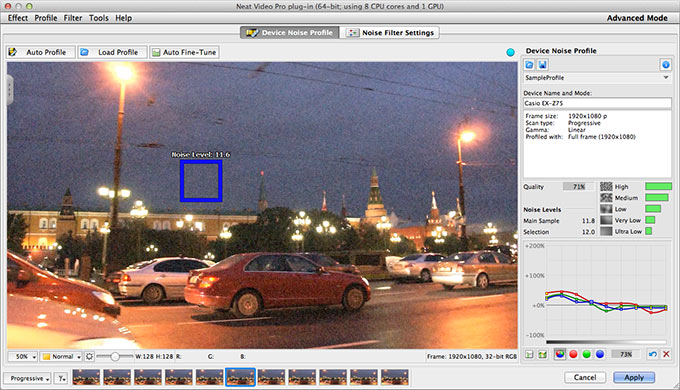Expand the Progressive scan type dropdown

tap(27, 378)
